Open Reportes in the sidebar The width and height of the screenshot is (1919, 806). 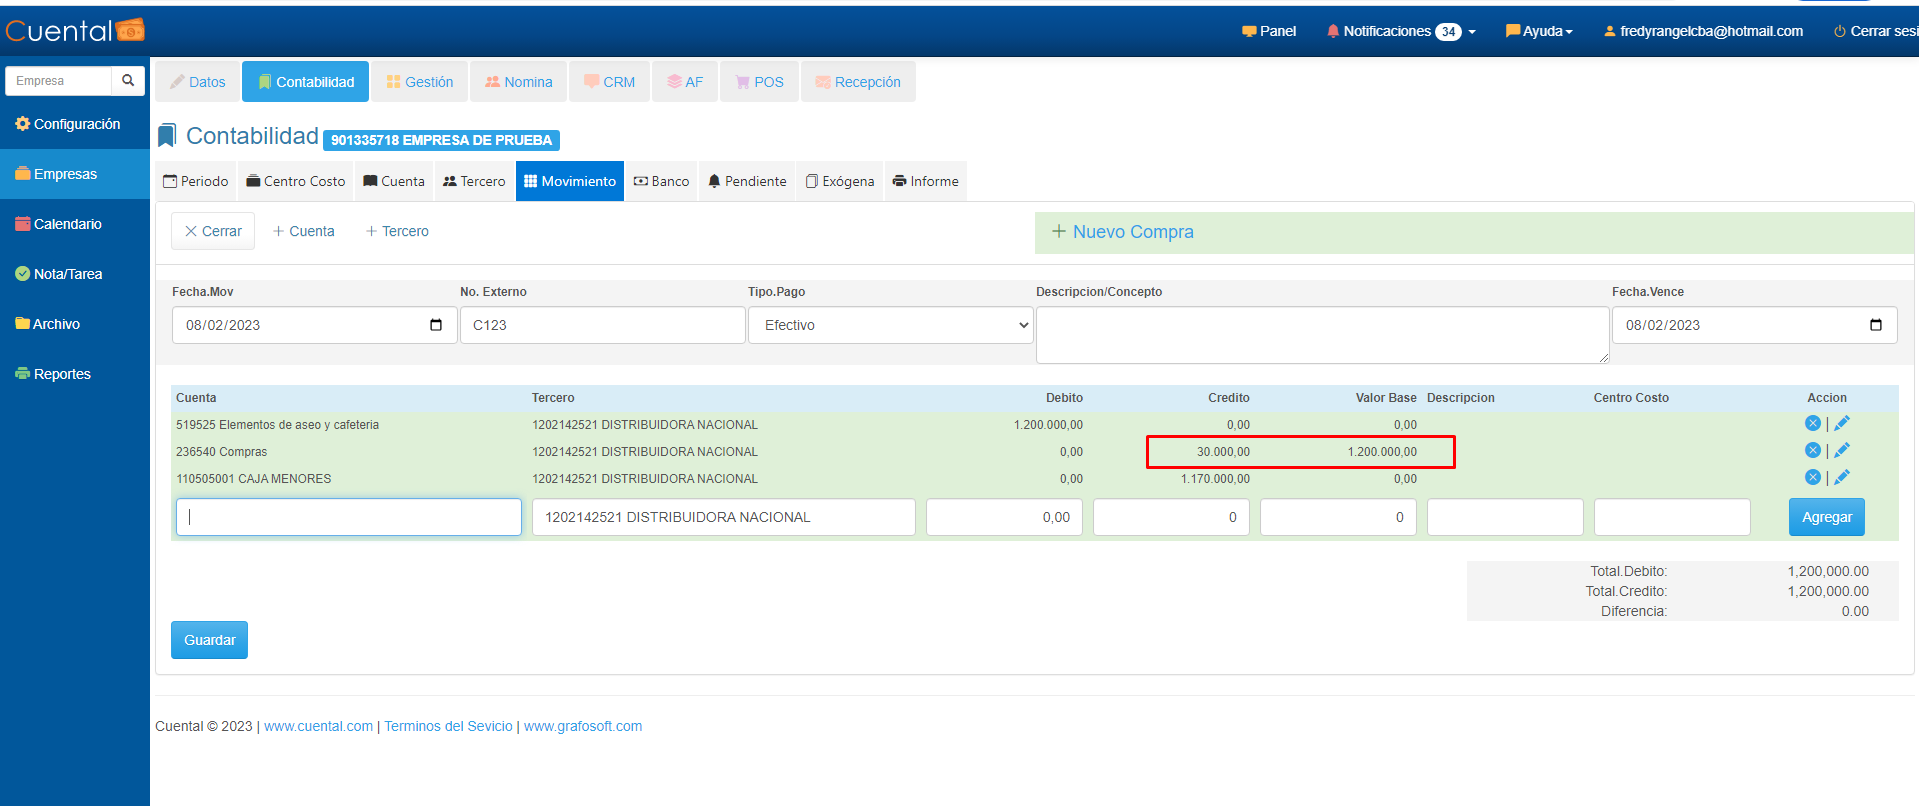coord(62,374)
